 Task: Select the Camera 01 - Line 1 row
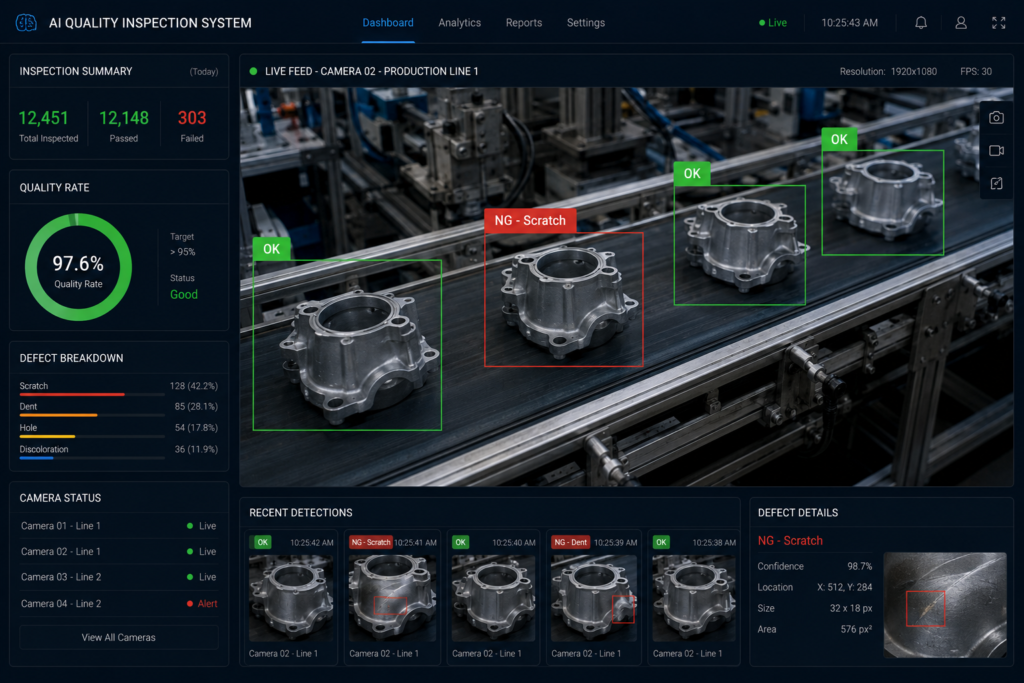point(119,526)
